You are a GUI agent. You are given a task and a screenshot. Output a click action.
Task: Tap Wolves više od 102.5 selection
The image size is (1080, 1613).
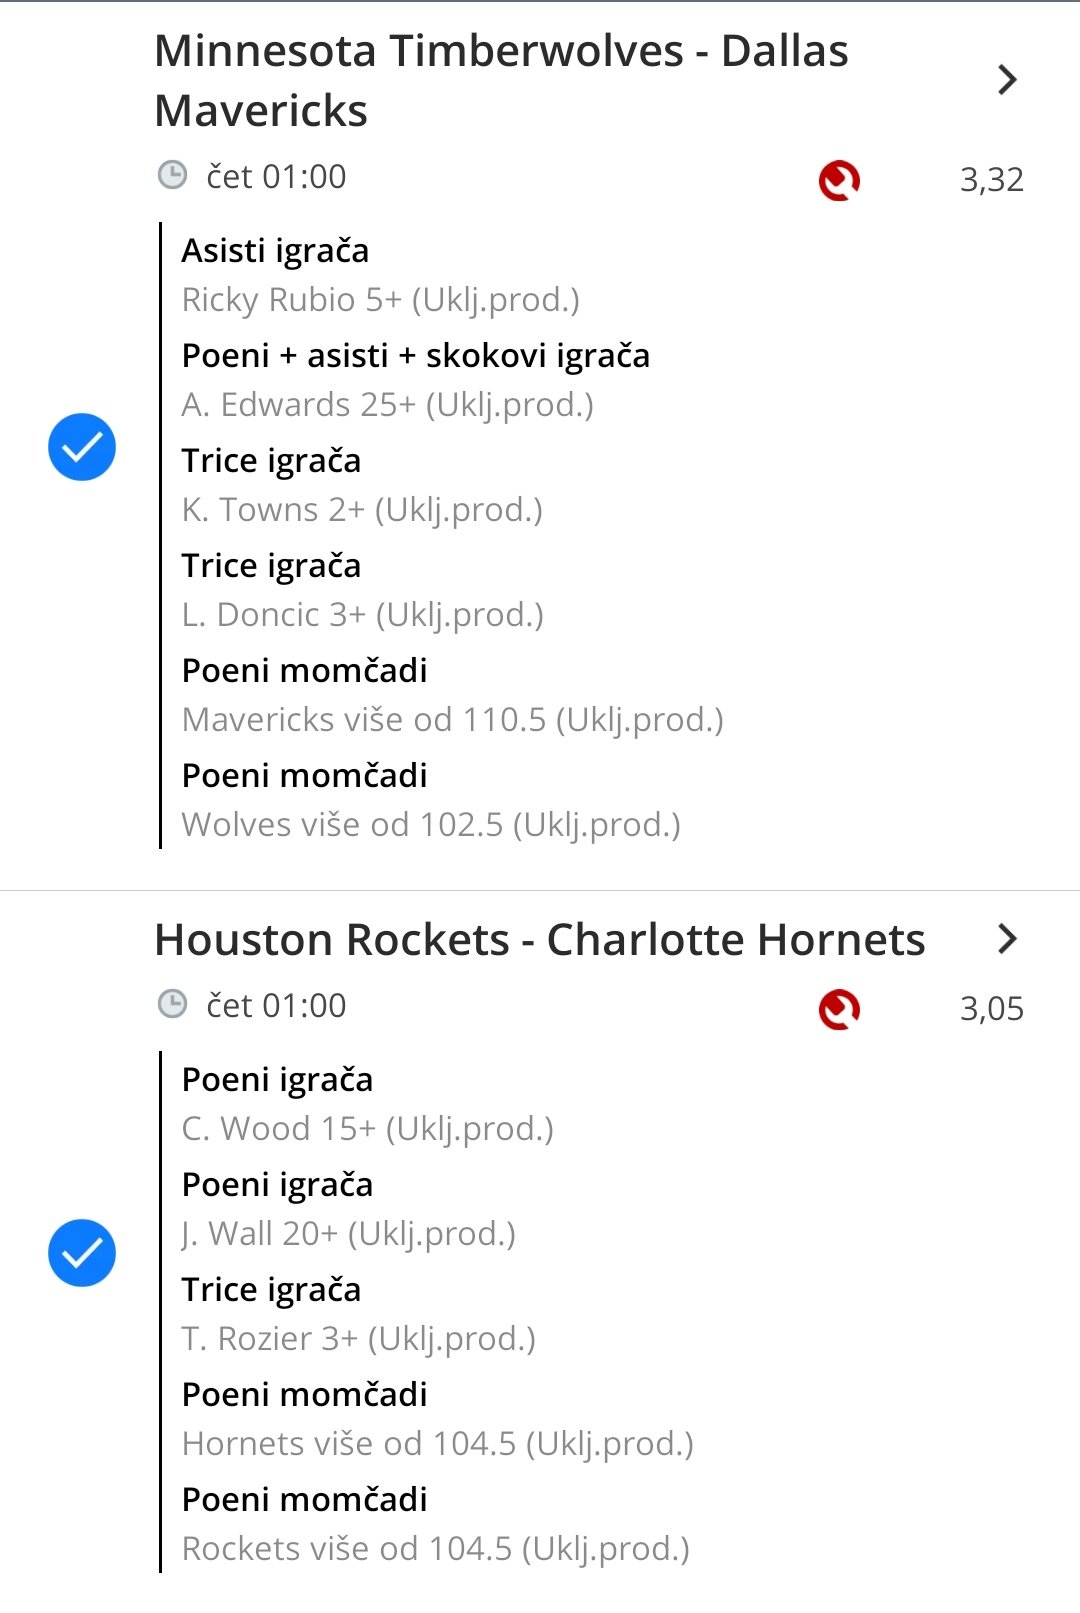(431, 825)
